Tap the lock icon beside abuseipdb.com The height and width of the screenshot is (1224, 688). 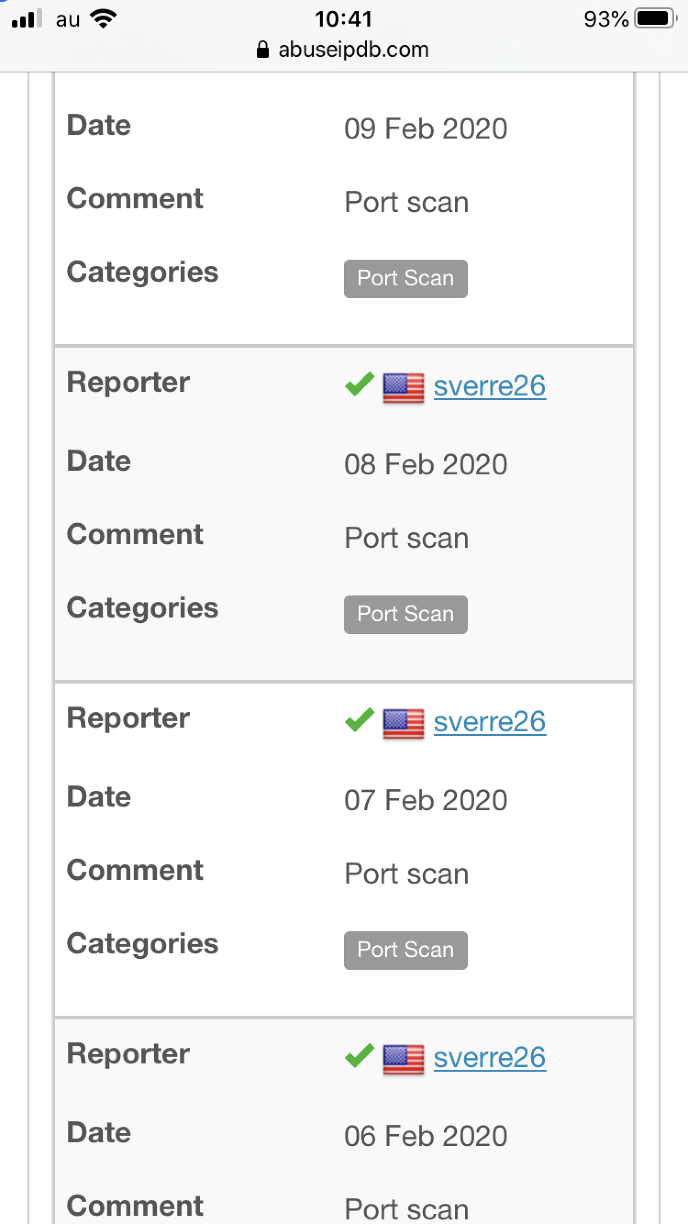[264, 49]
